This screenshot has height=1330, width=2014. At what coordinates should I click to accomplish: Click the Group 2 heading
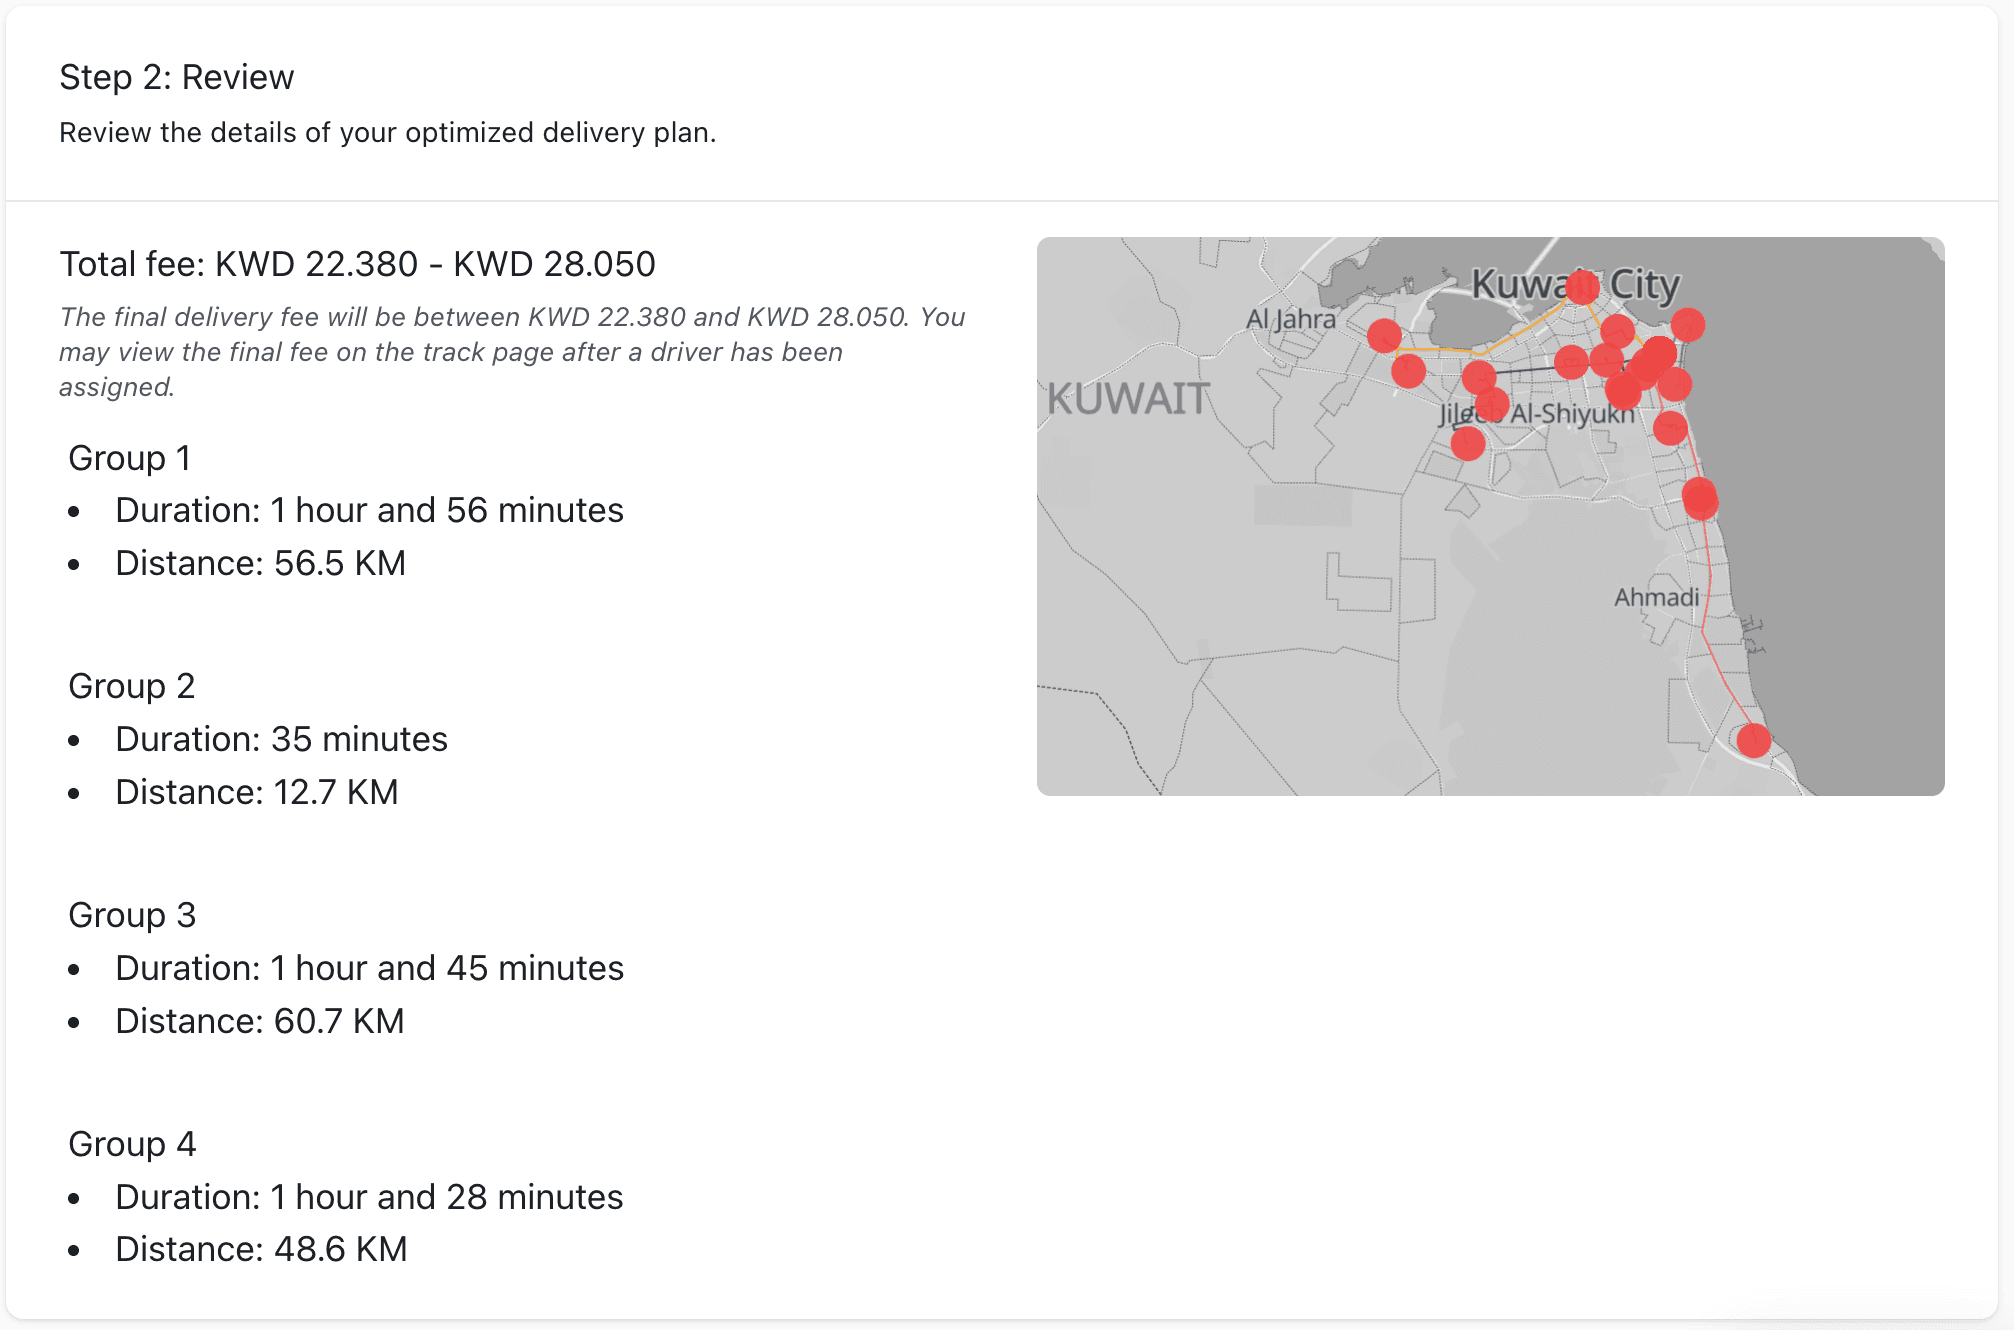[x=131, y=686]
